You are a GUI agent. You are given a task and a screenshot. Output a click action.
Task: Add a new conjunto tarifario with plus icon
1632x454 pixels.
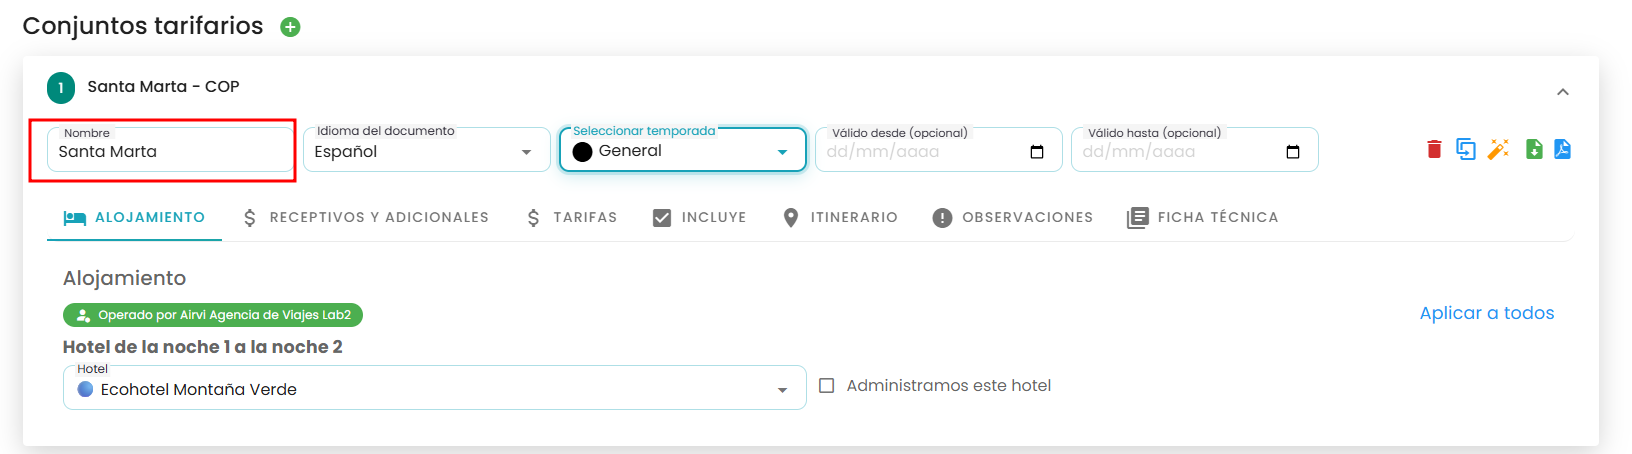[290, 27]
